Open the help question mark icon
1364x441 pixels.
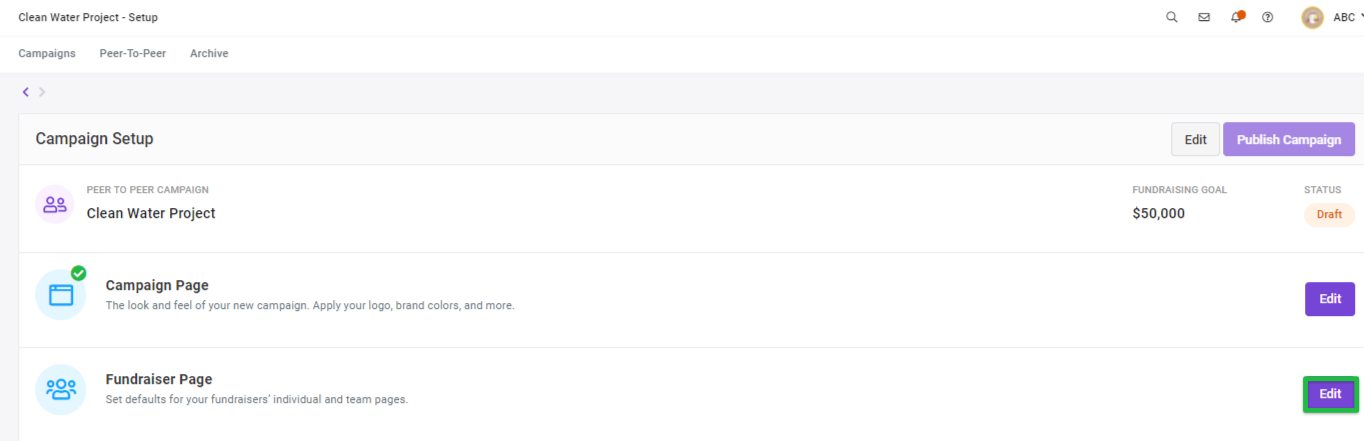pos(1268,17)
